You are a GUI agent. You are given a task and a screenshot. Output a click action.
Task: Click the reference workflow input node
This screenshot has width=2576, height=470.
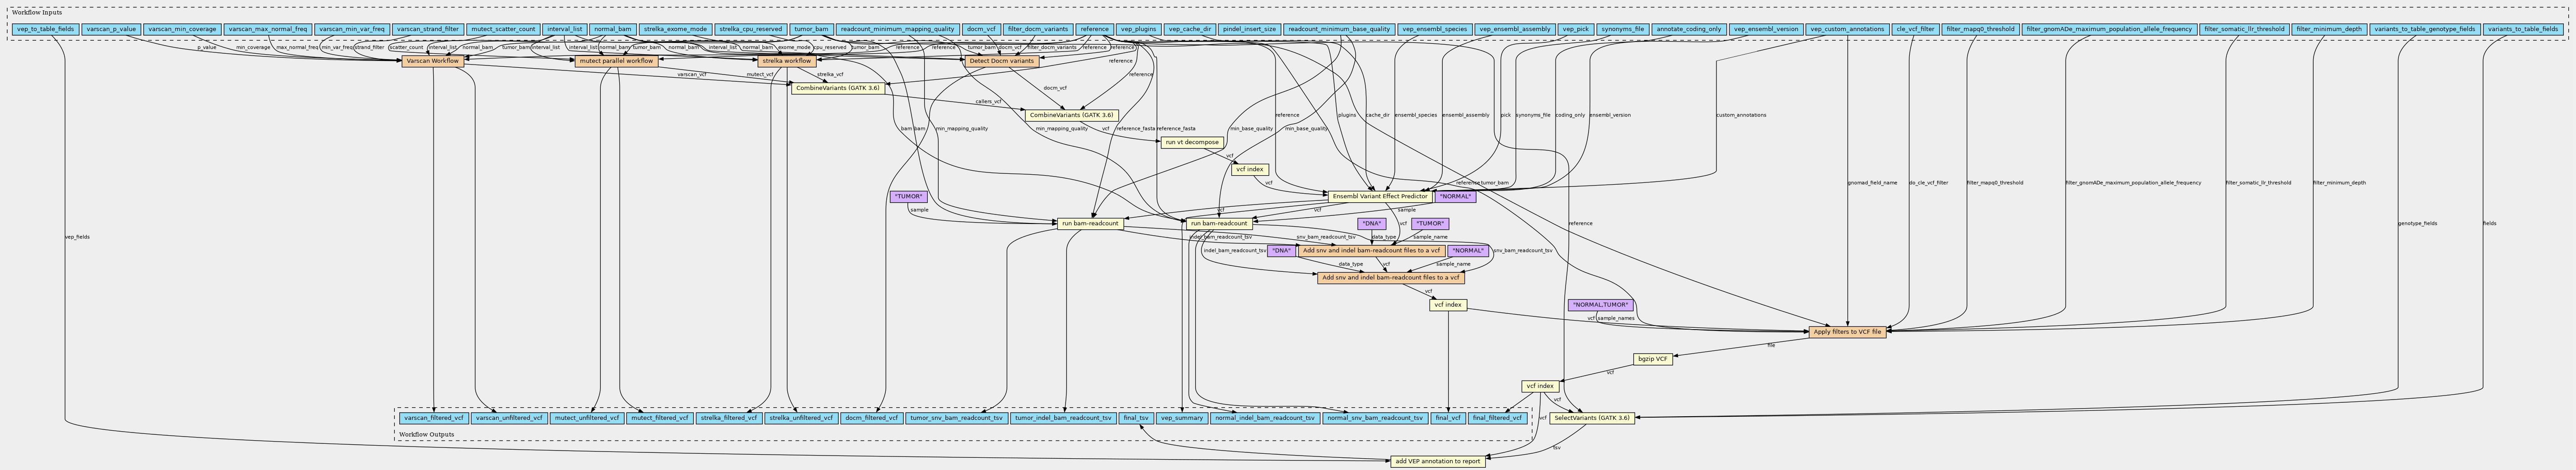pyautogui.click(x=1094, y=29)
